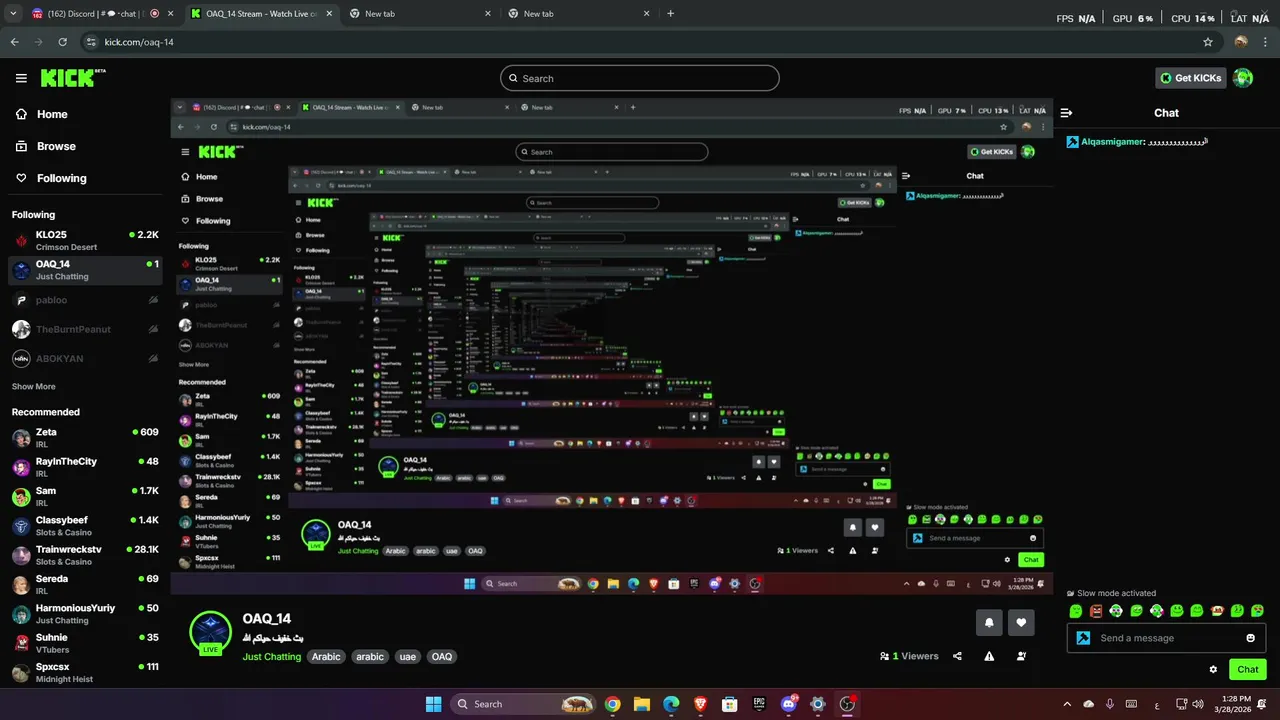Expand the system tray hidden icons chevron
The height and width of the screenshot is (720, 1280).
[x=1066, y=704]
